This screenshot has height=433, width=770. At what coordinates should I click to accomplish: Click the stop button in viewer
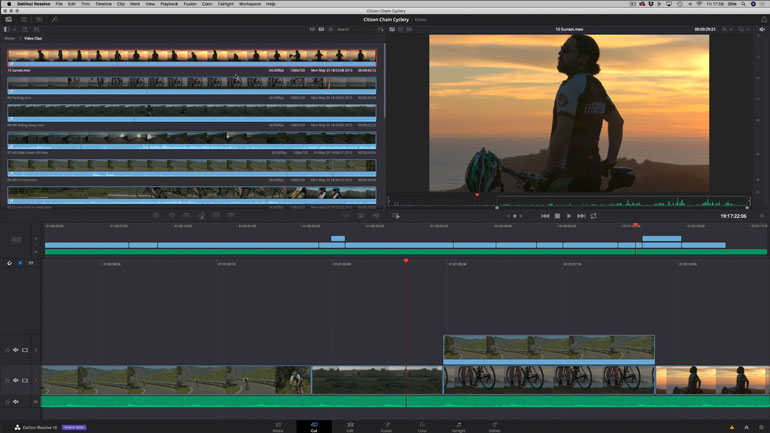(557, 216)
